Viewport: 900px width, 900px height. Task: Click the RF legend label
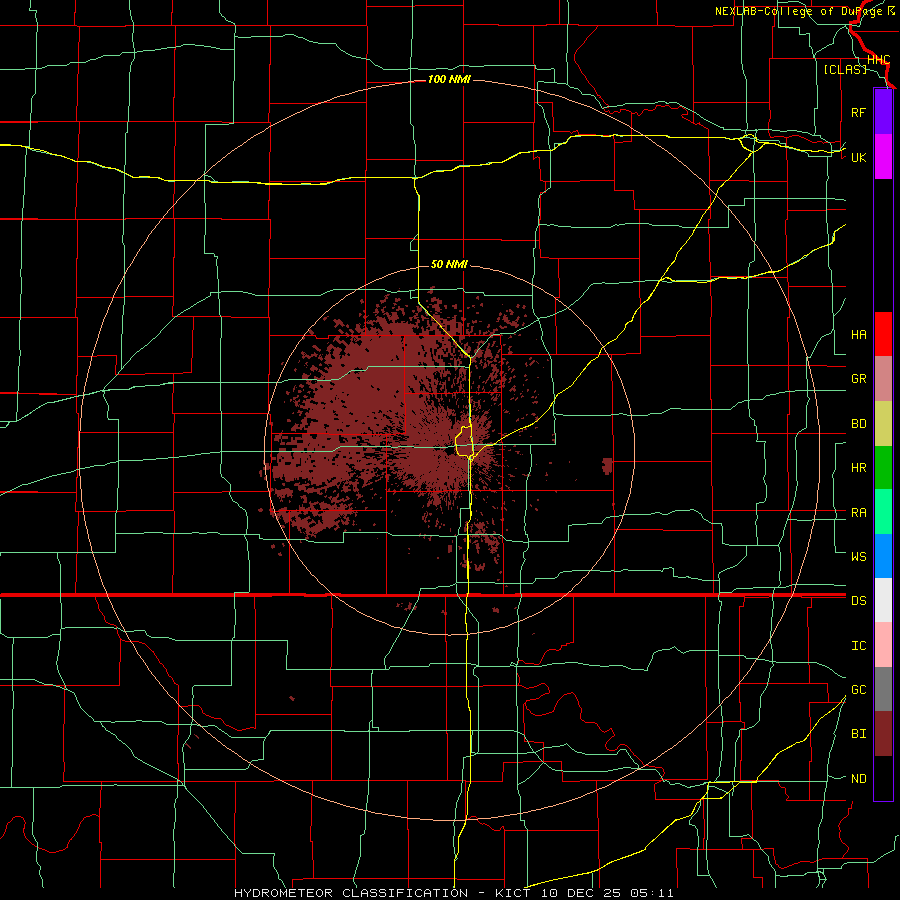coord(858,112)
